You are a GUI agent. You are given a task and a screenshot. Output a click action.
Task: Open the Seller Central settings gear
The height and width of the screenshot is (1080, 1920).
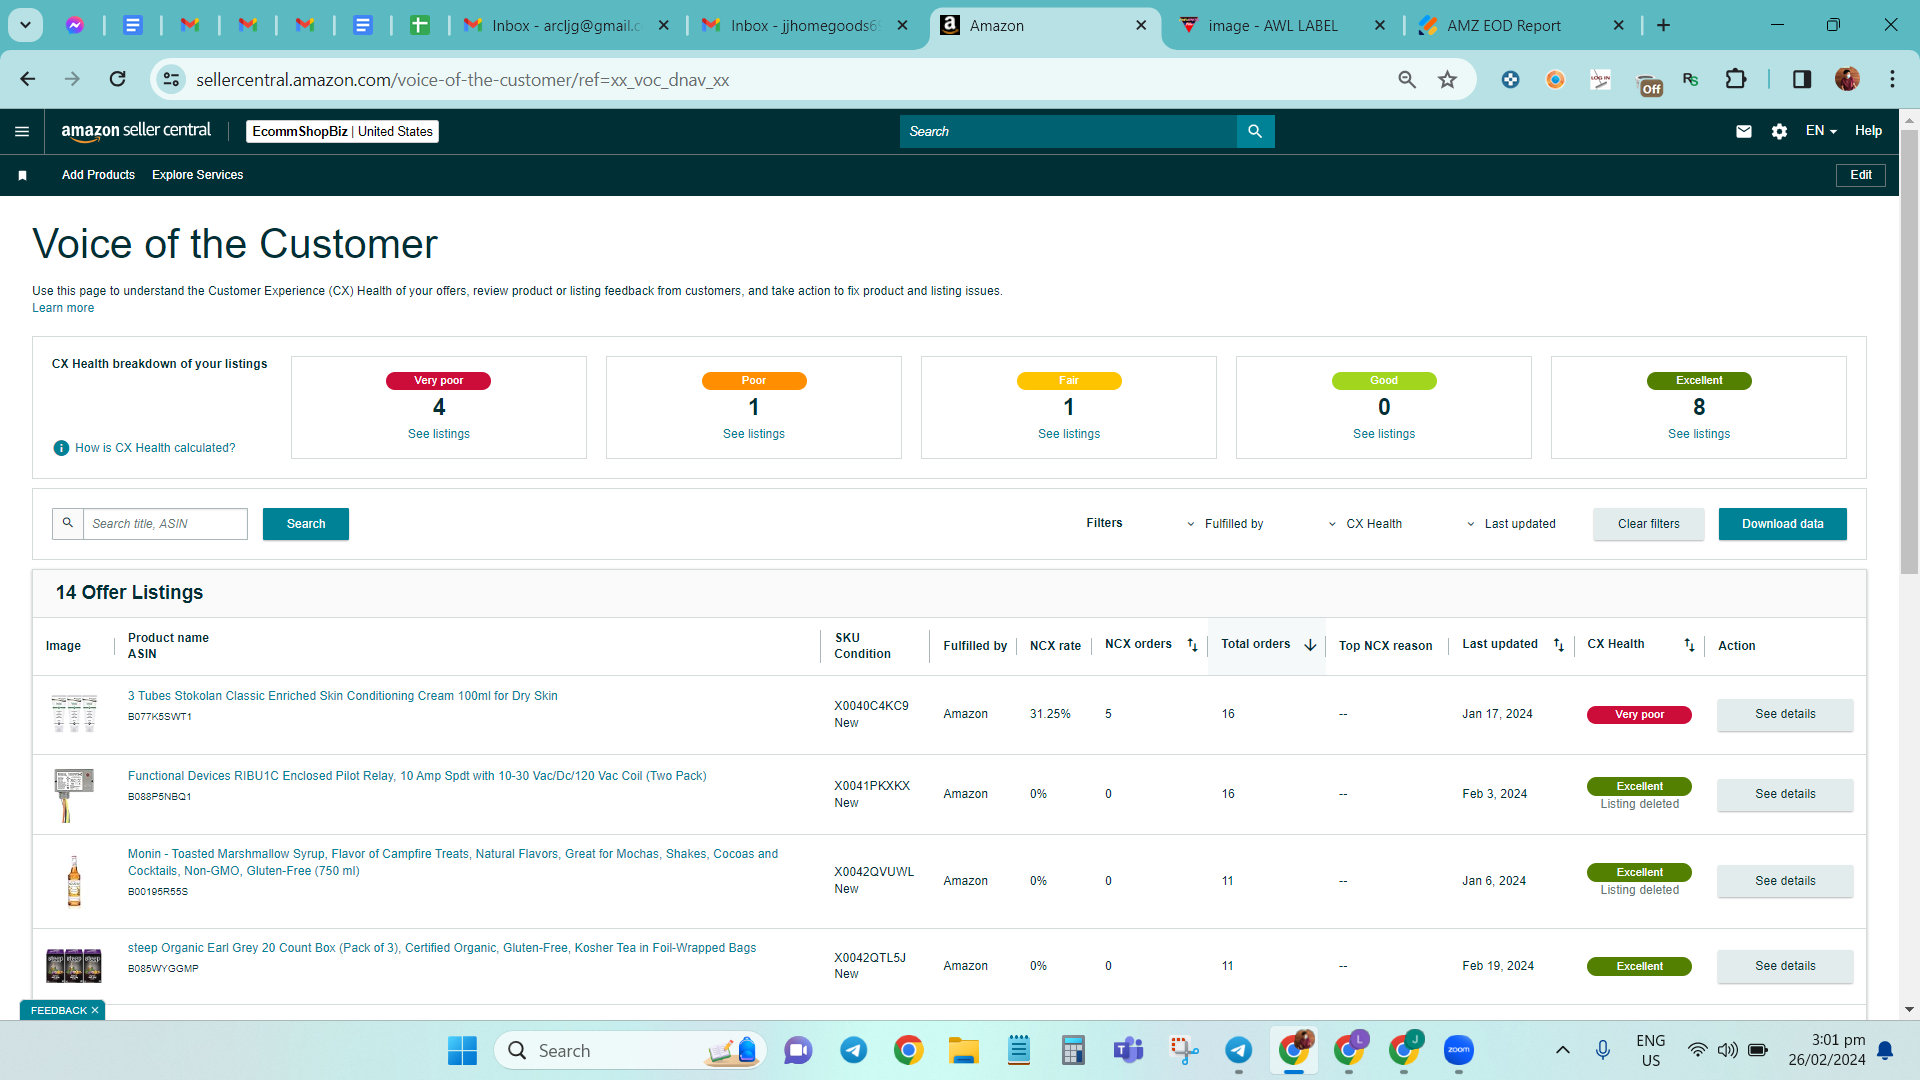(x=1779, y=131)
